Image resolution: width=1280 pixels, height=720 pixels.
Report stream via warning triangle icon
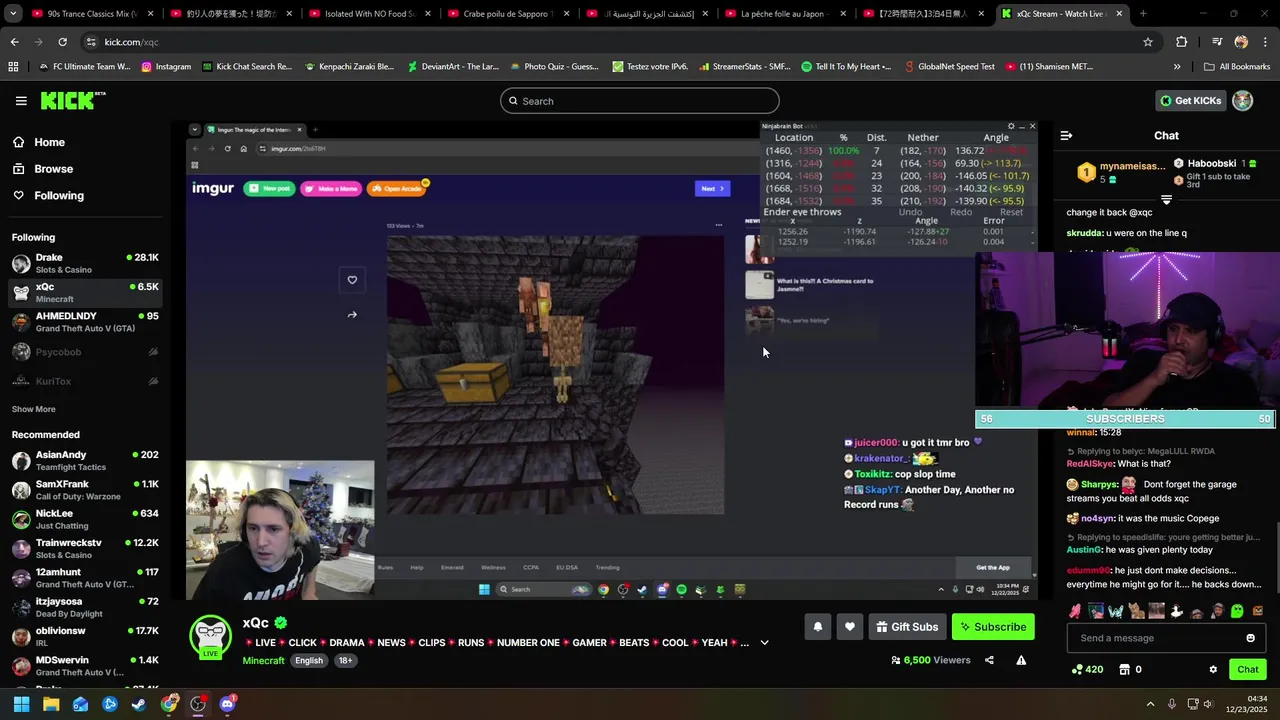[x=1021, y=660]
